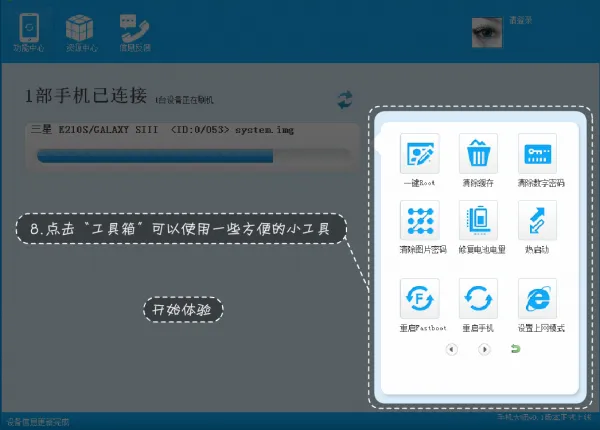Click the 1台设备正在刷机 status text
Viewport: 600px width, 430px height.
coord(184,100)
